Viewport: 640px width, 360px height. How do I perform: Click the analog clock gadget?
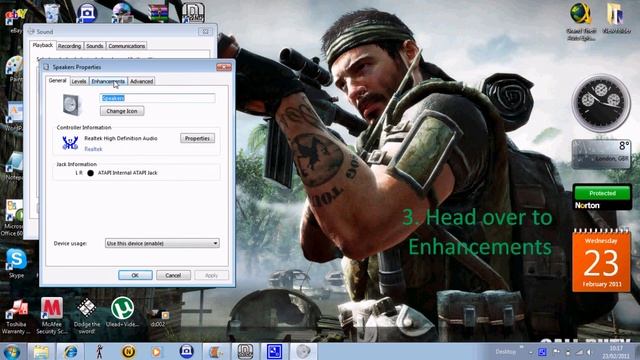tap(601, 103)
